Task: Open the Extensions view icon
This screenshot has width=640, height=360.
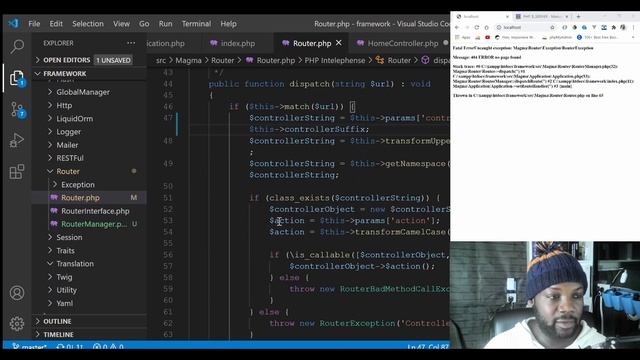Action: click(17, 171)
